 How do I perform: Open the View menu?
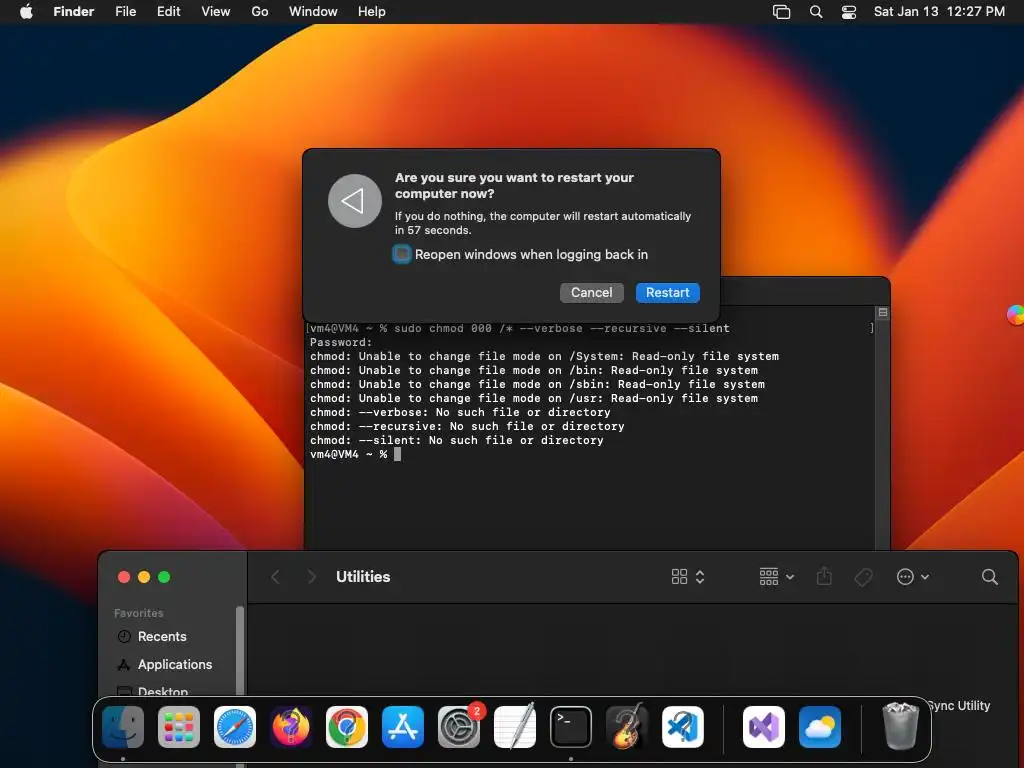click(216, 11)
